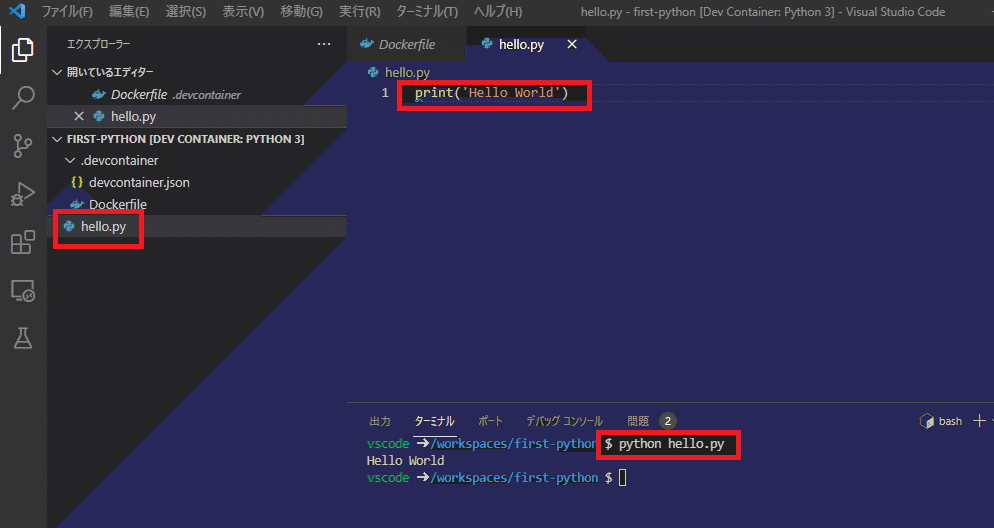This screenshot has height=528, width=994.
Task: Open the Search view icon
Action: click(x=23, y=98)
